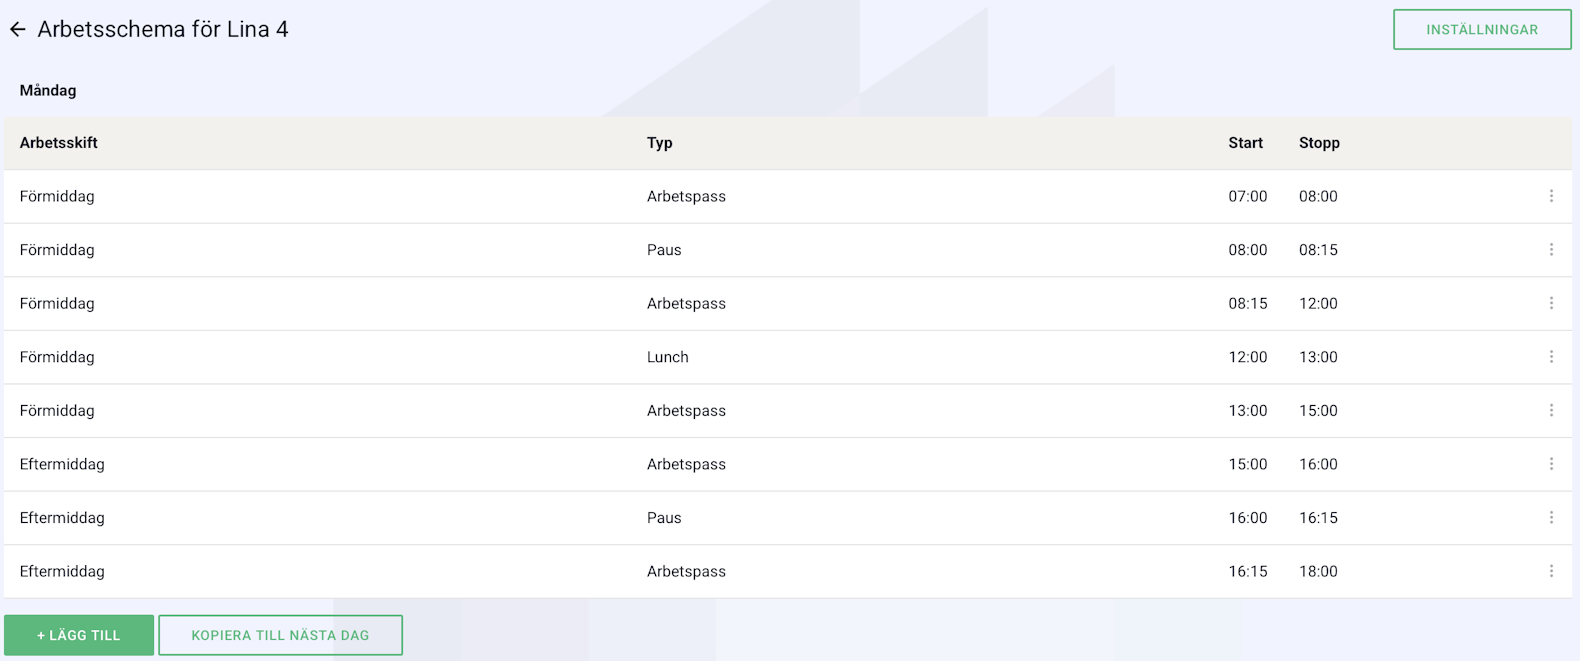Open options for 15:00 Eftermiddag Arbetspass row

click(x=1551, y=464)
